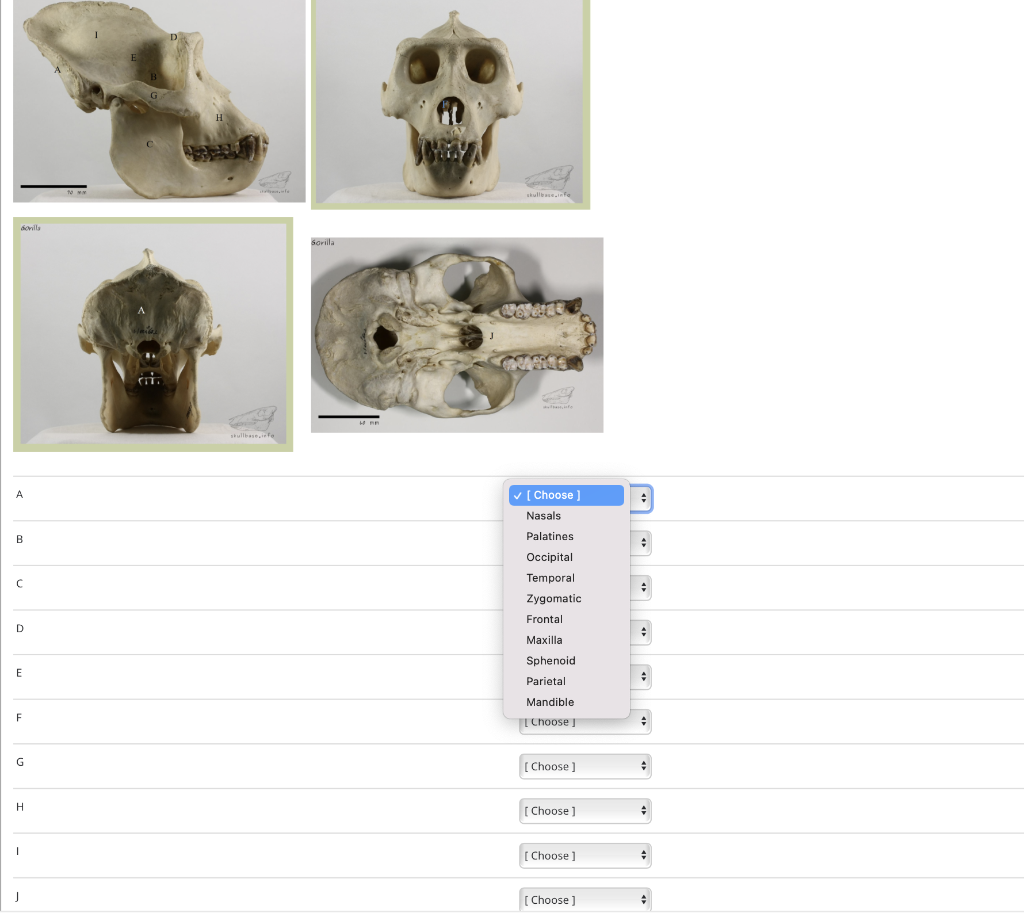The image size is (1024, 913).
Task: Click the lateral view gorilla skull image
Action: (x=159, y=101)
